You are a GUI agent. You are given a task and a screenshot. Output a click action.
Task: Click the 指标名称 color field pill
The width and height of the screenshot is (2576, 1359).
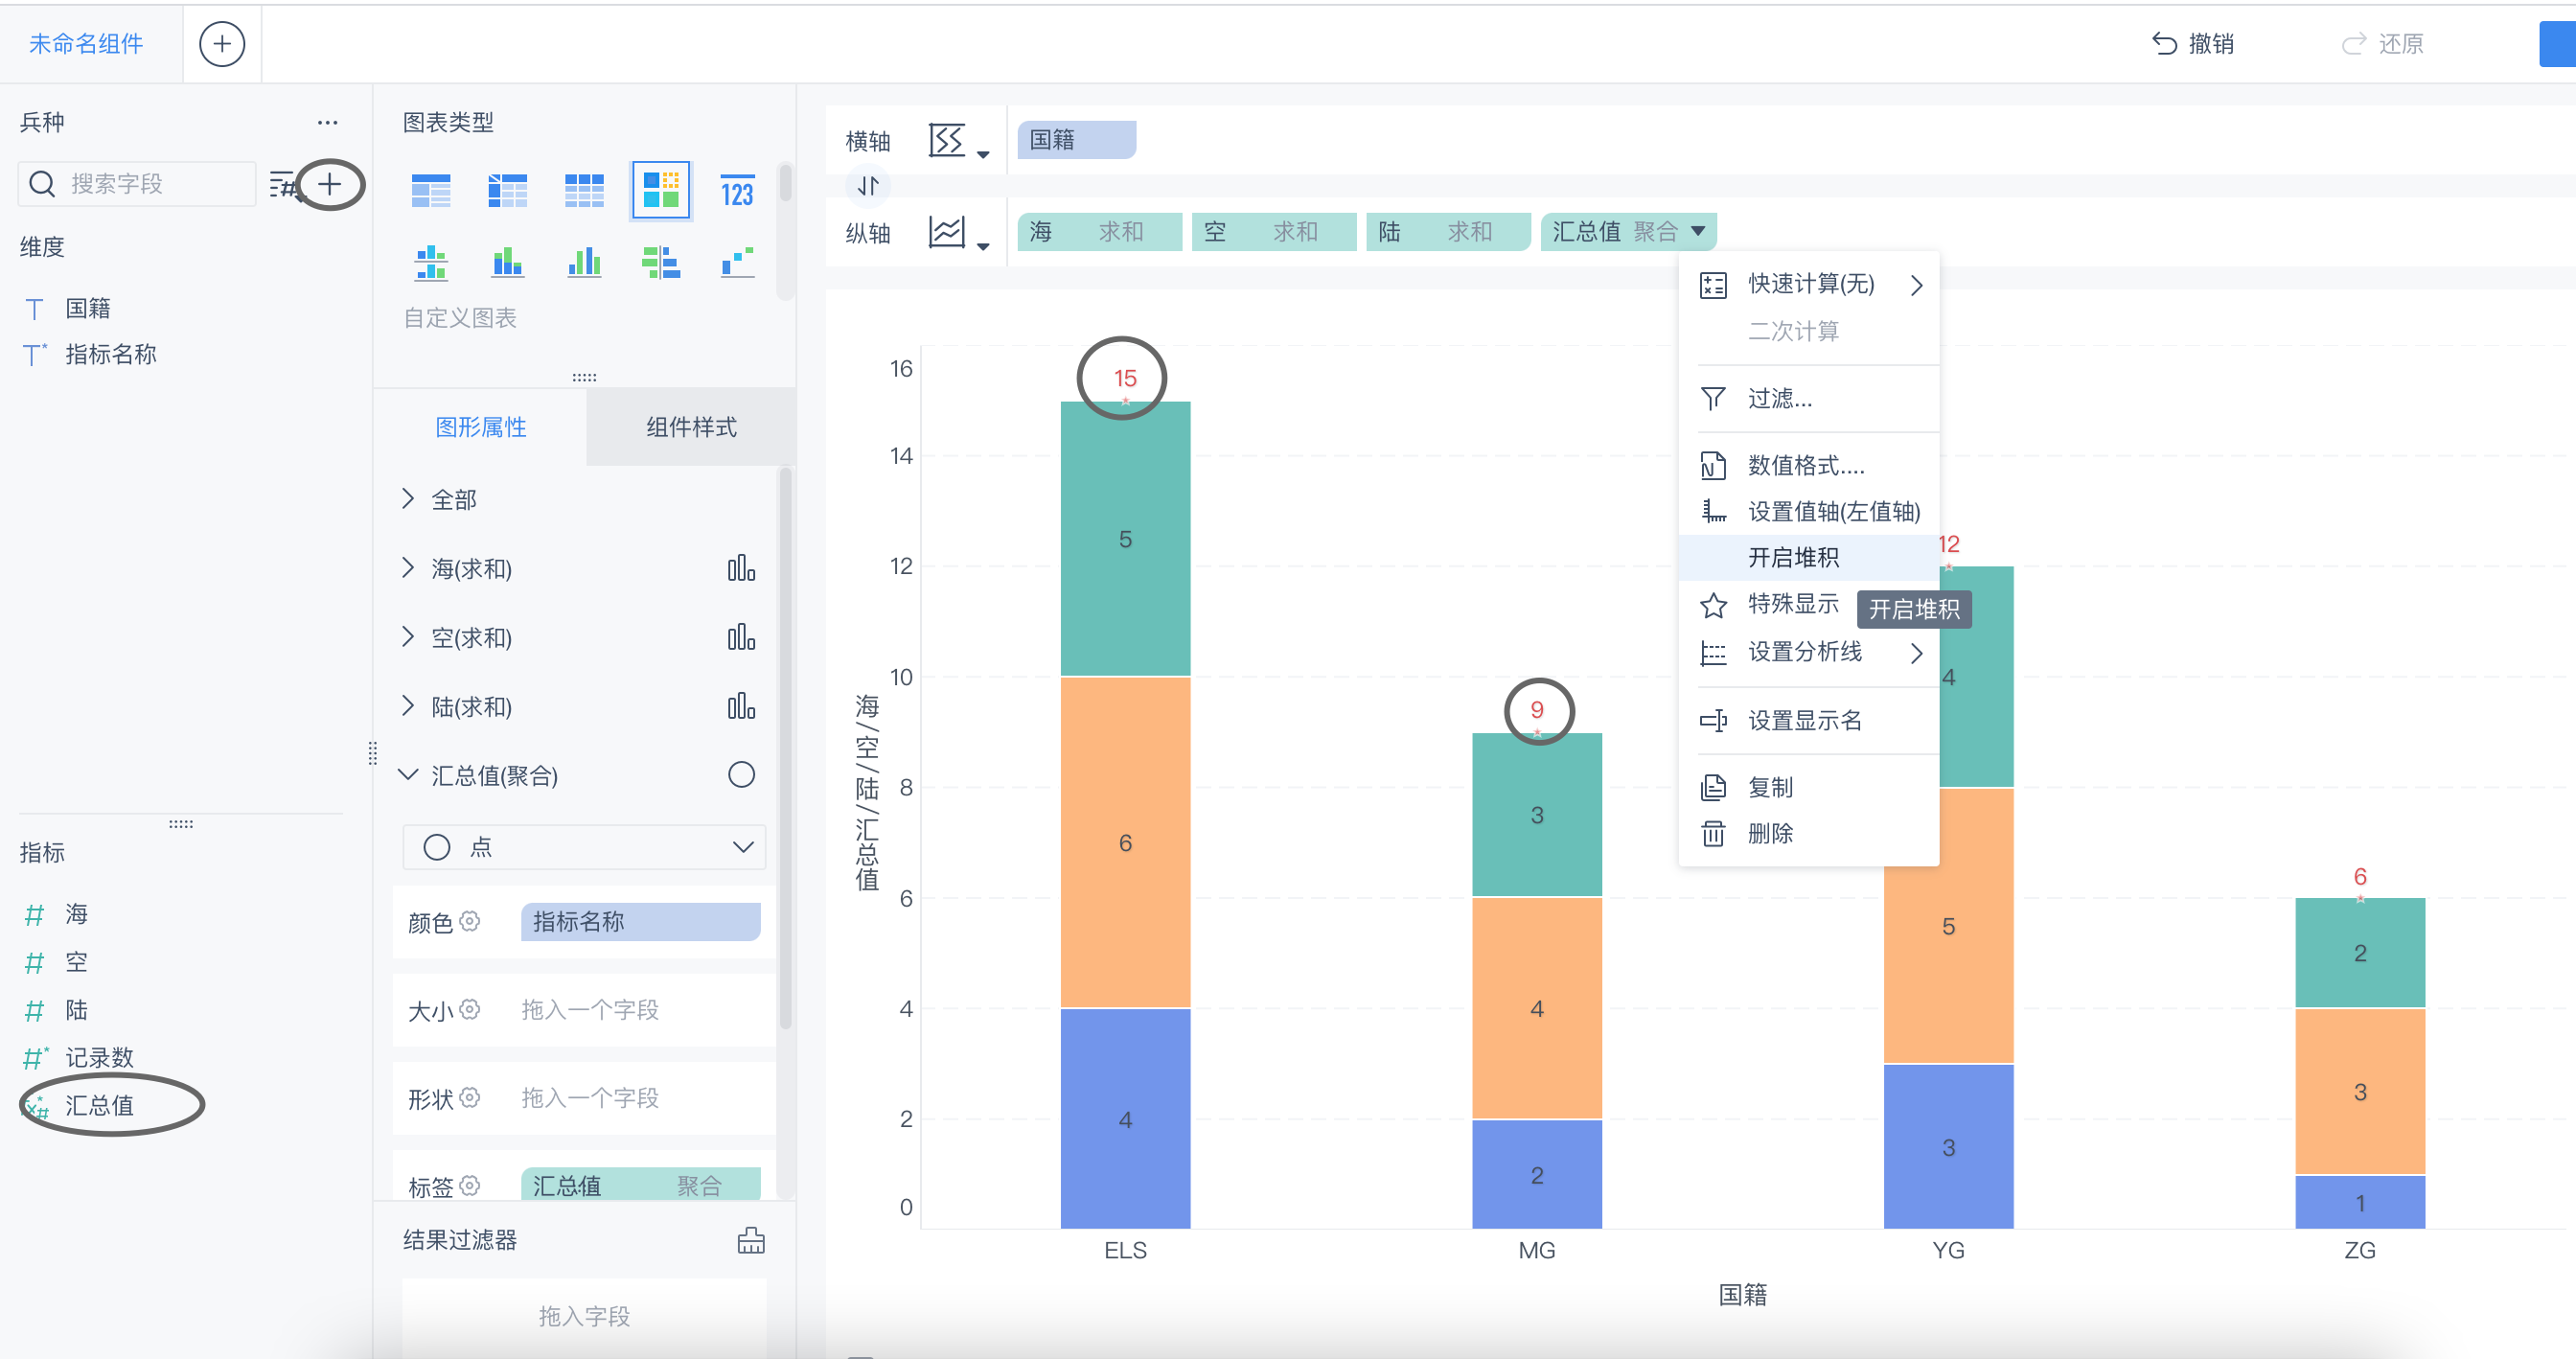641,921
